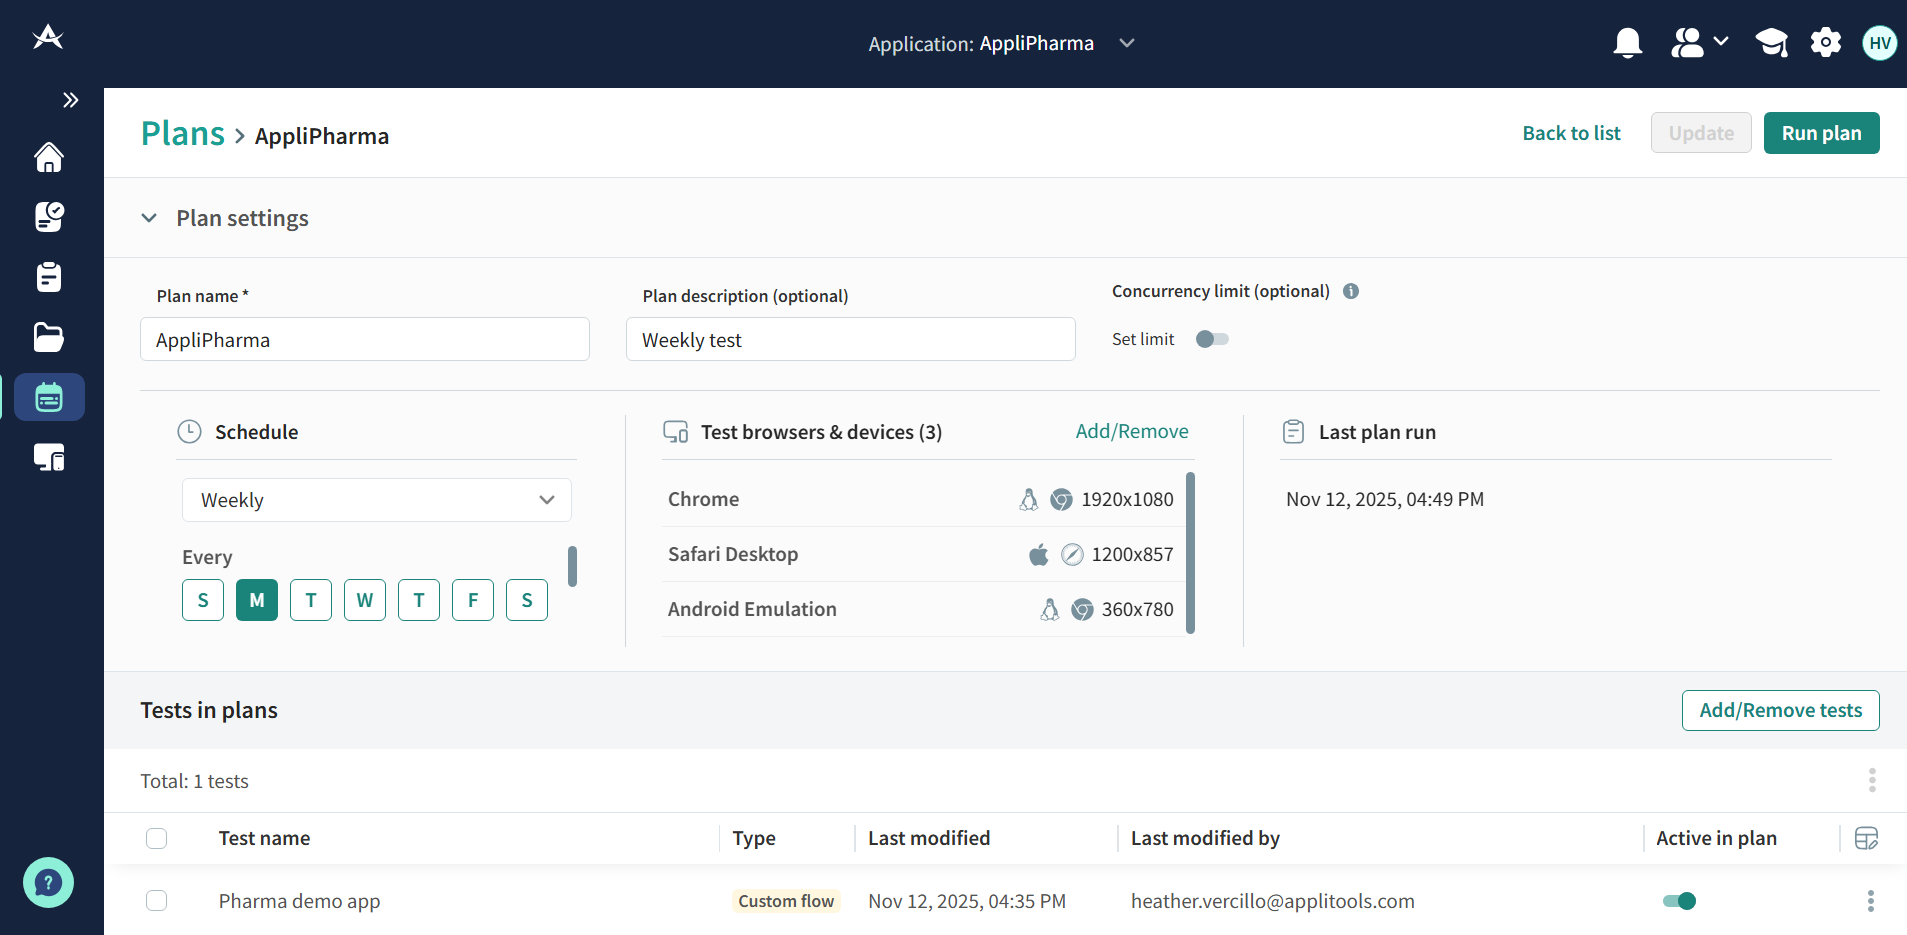Screen dimensions: 1907x935
Task: Expand the sidebar with double chevron
Action: [70, 100]
